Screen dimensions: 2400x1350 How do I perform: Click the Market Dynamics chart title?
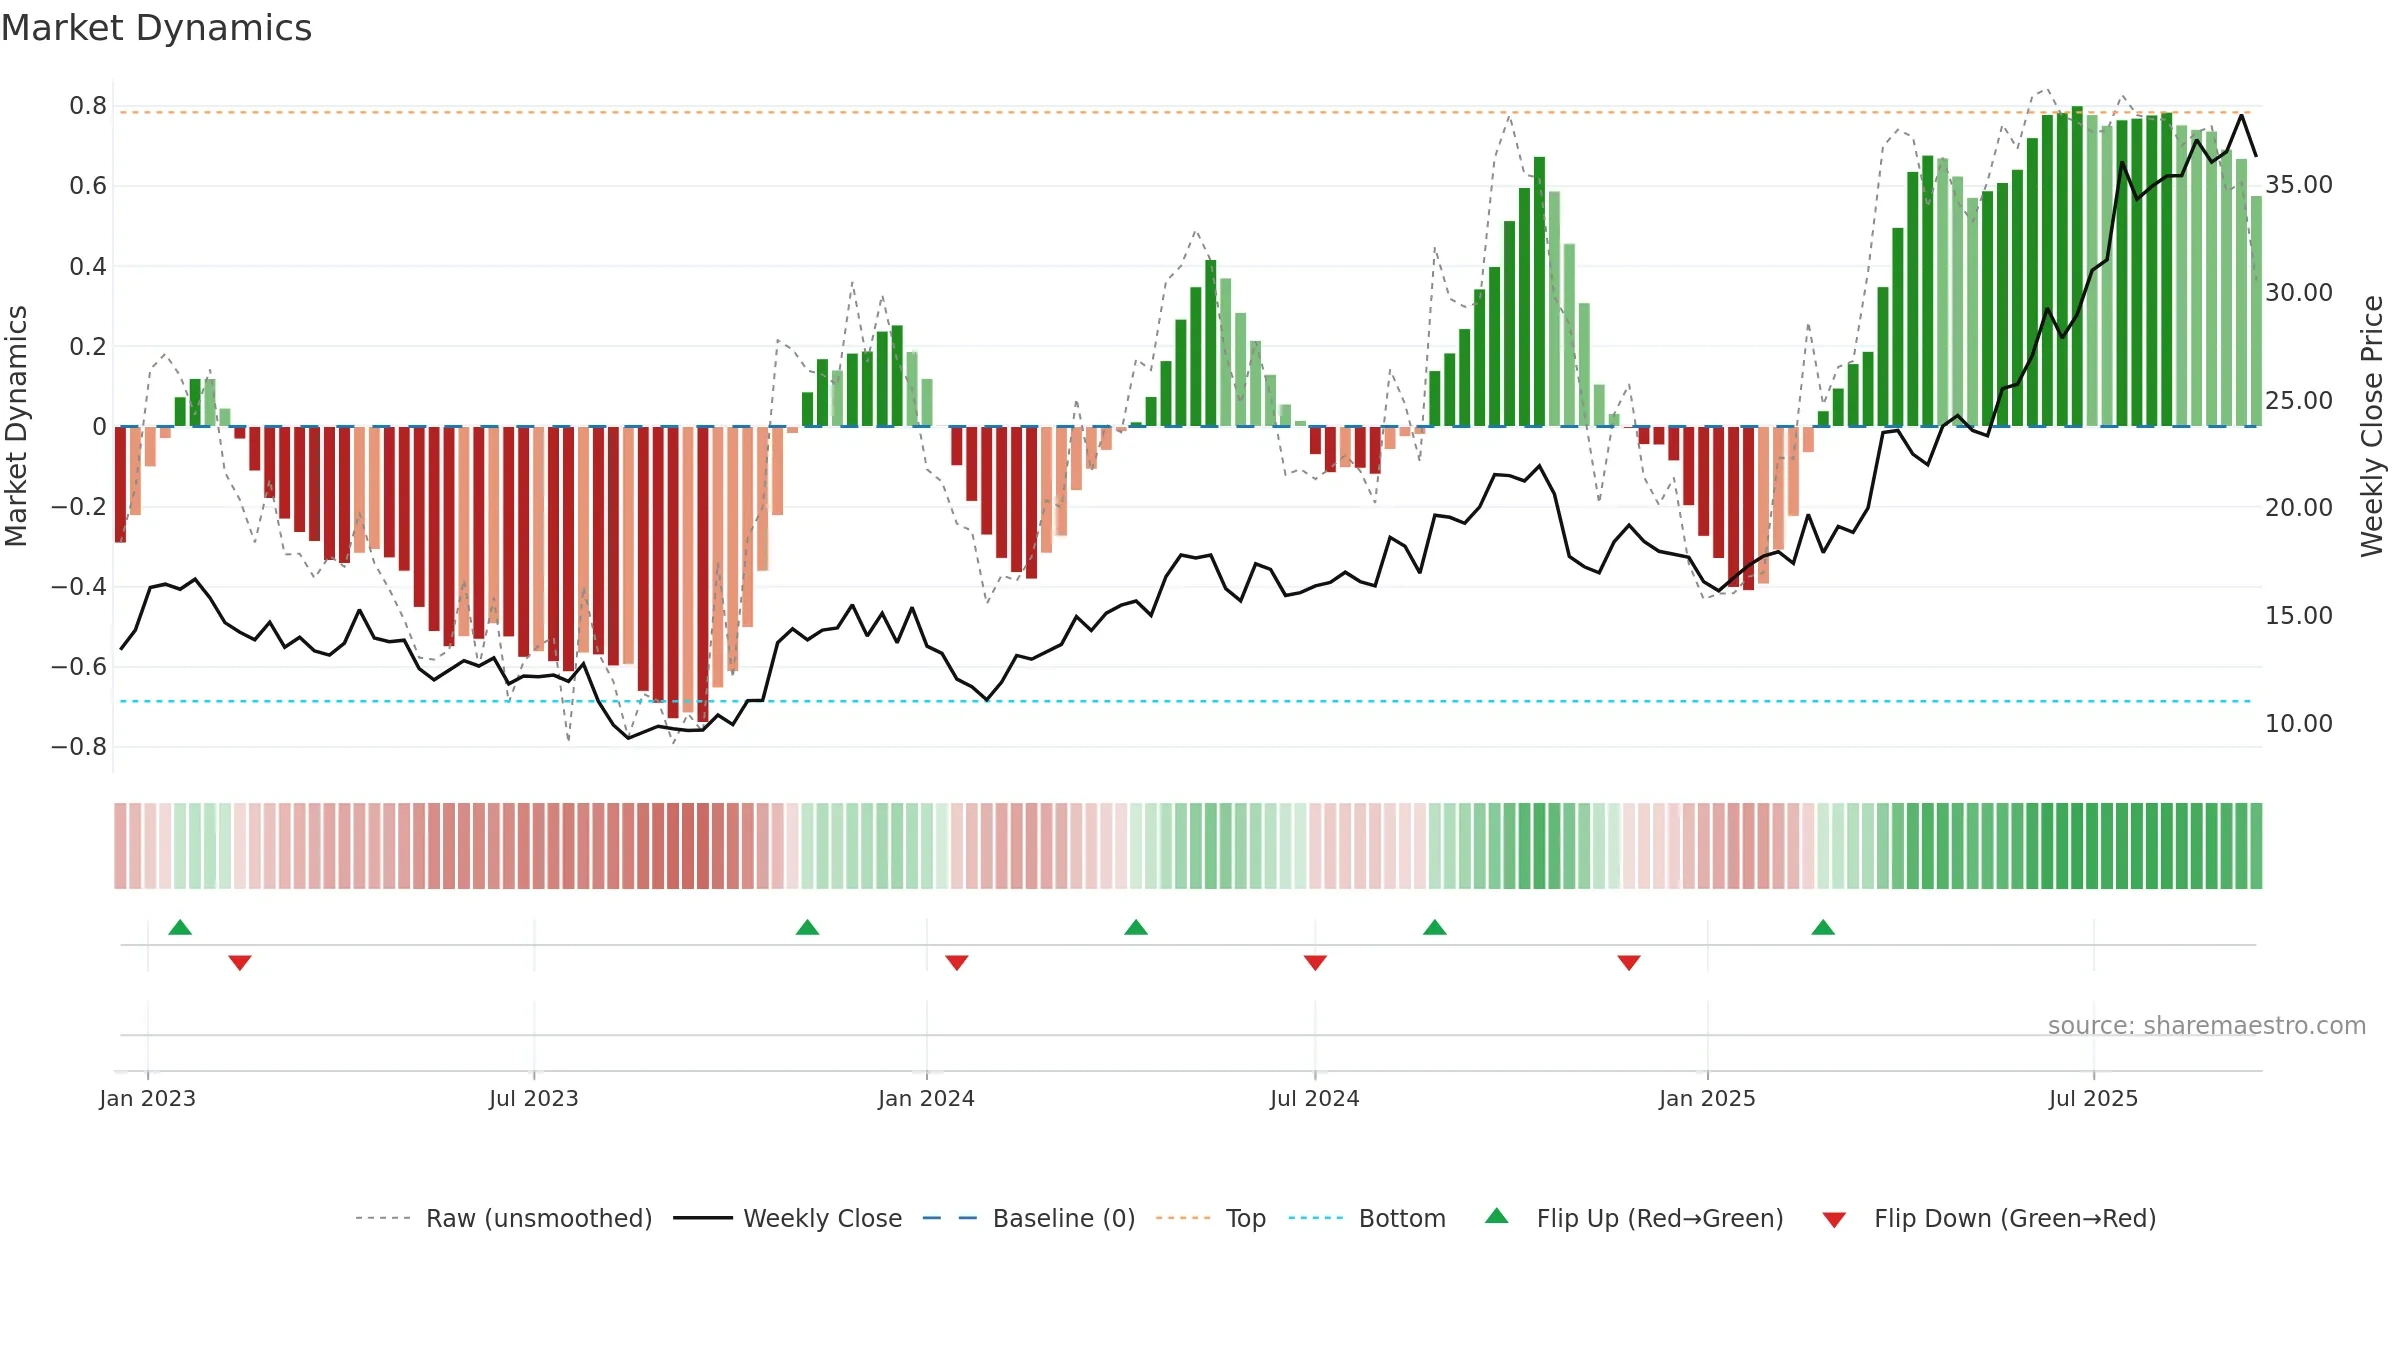(156, 28)
